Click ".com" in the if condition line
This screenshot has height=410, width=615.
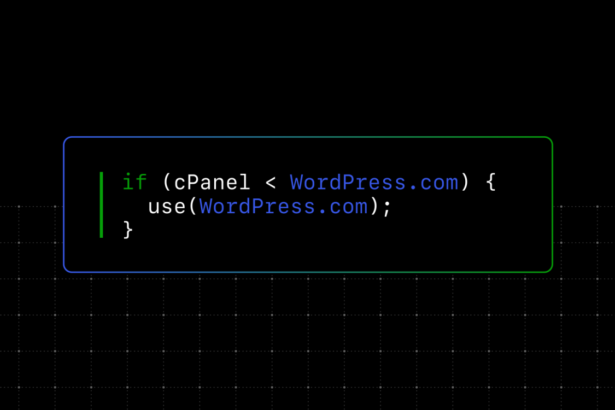[x=435, y=183]
